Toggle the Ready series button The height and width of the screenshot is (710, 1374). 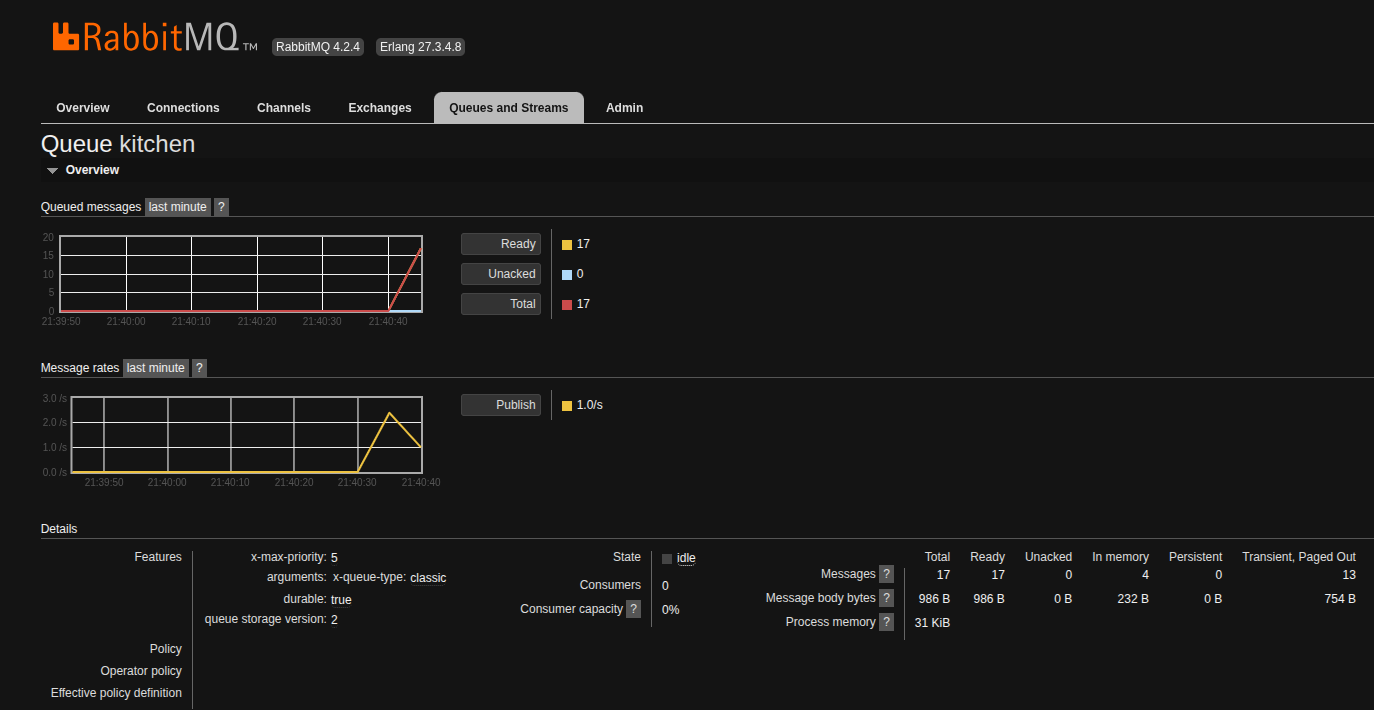501,244
